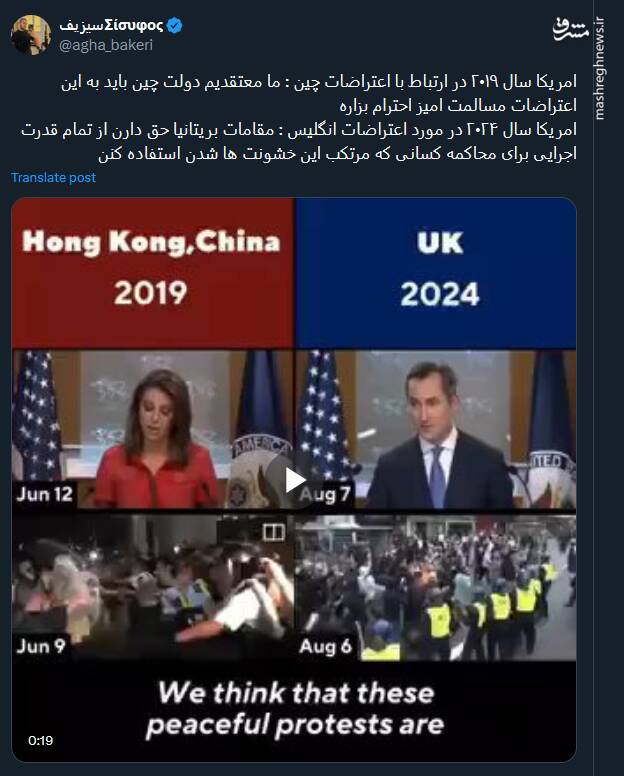
Task: Click the author display name سیزیف Σίσυφος
Action: tap(111, 25)
